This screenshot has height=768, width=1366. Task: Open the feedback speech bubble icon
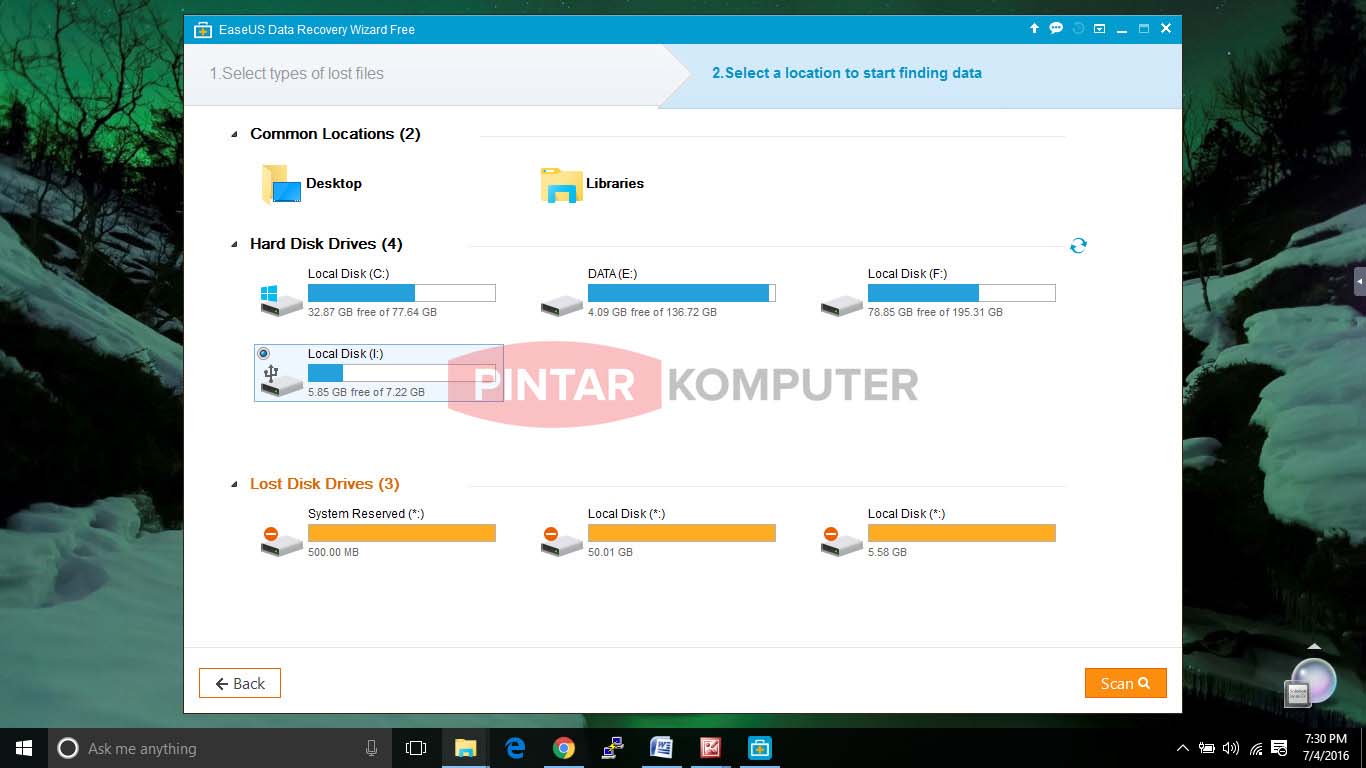click(x=1056, y=29)
